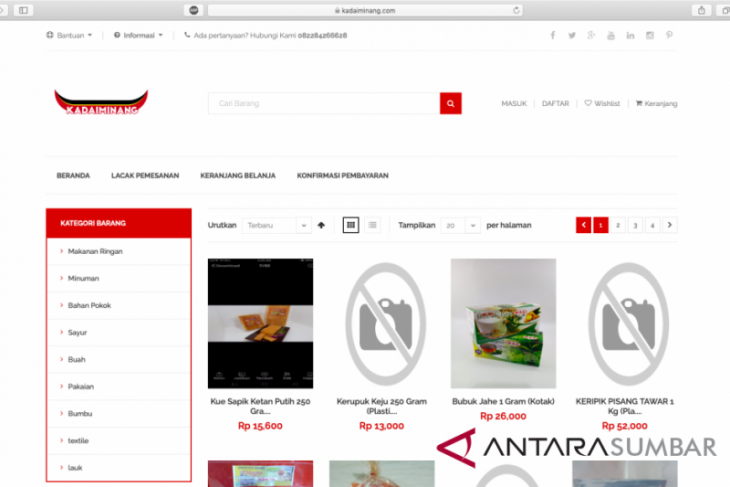Click the MASUK login link

tap(514, 103)
